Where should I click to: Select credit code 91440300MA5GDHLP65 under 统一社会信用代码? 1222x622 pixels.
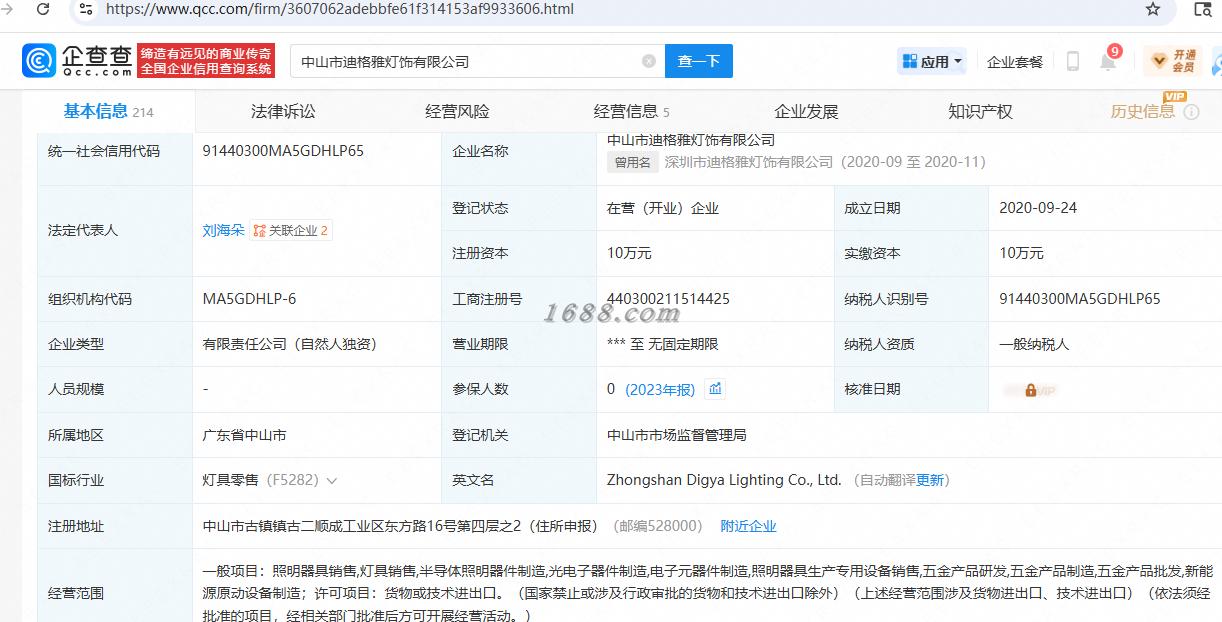[283, 151]
